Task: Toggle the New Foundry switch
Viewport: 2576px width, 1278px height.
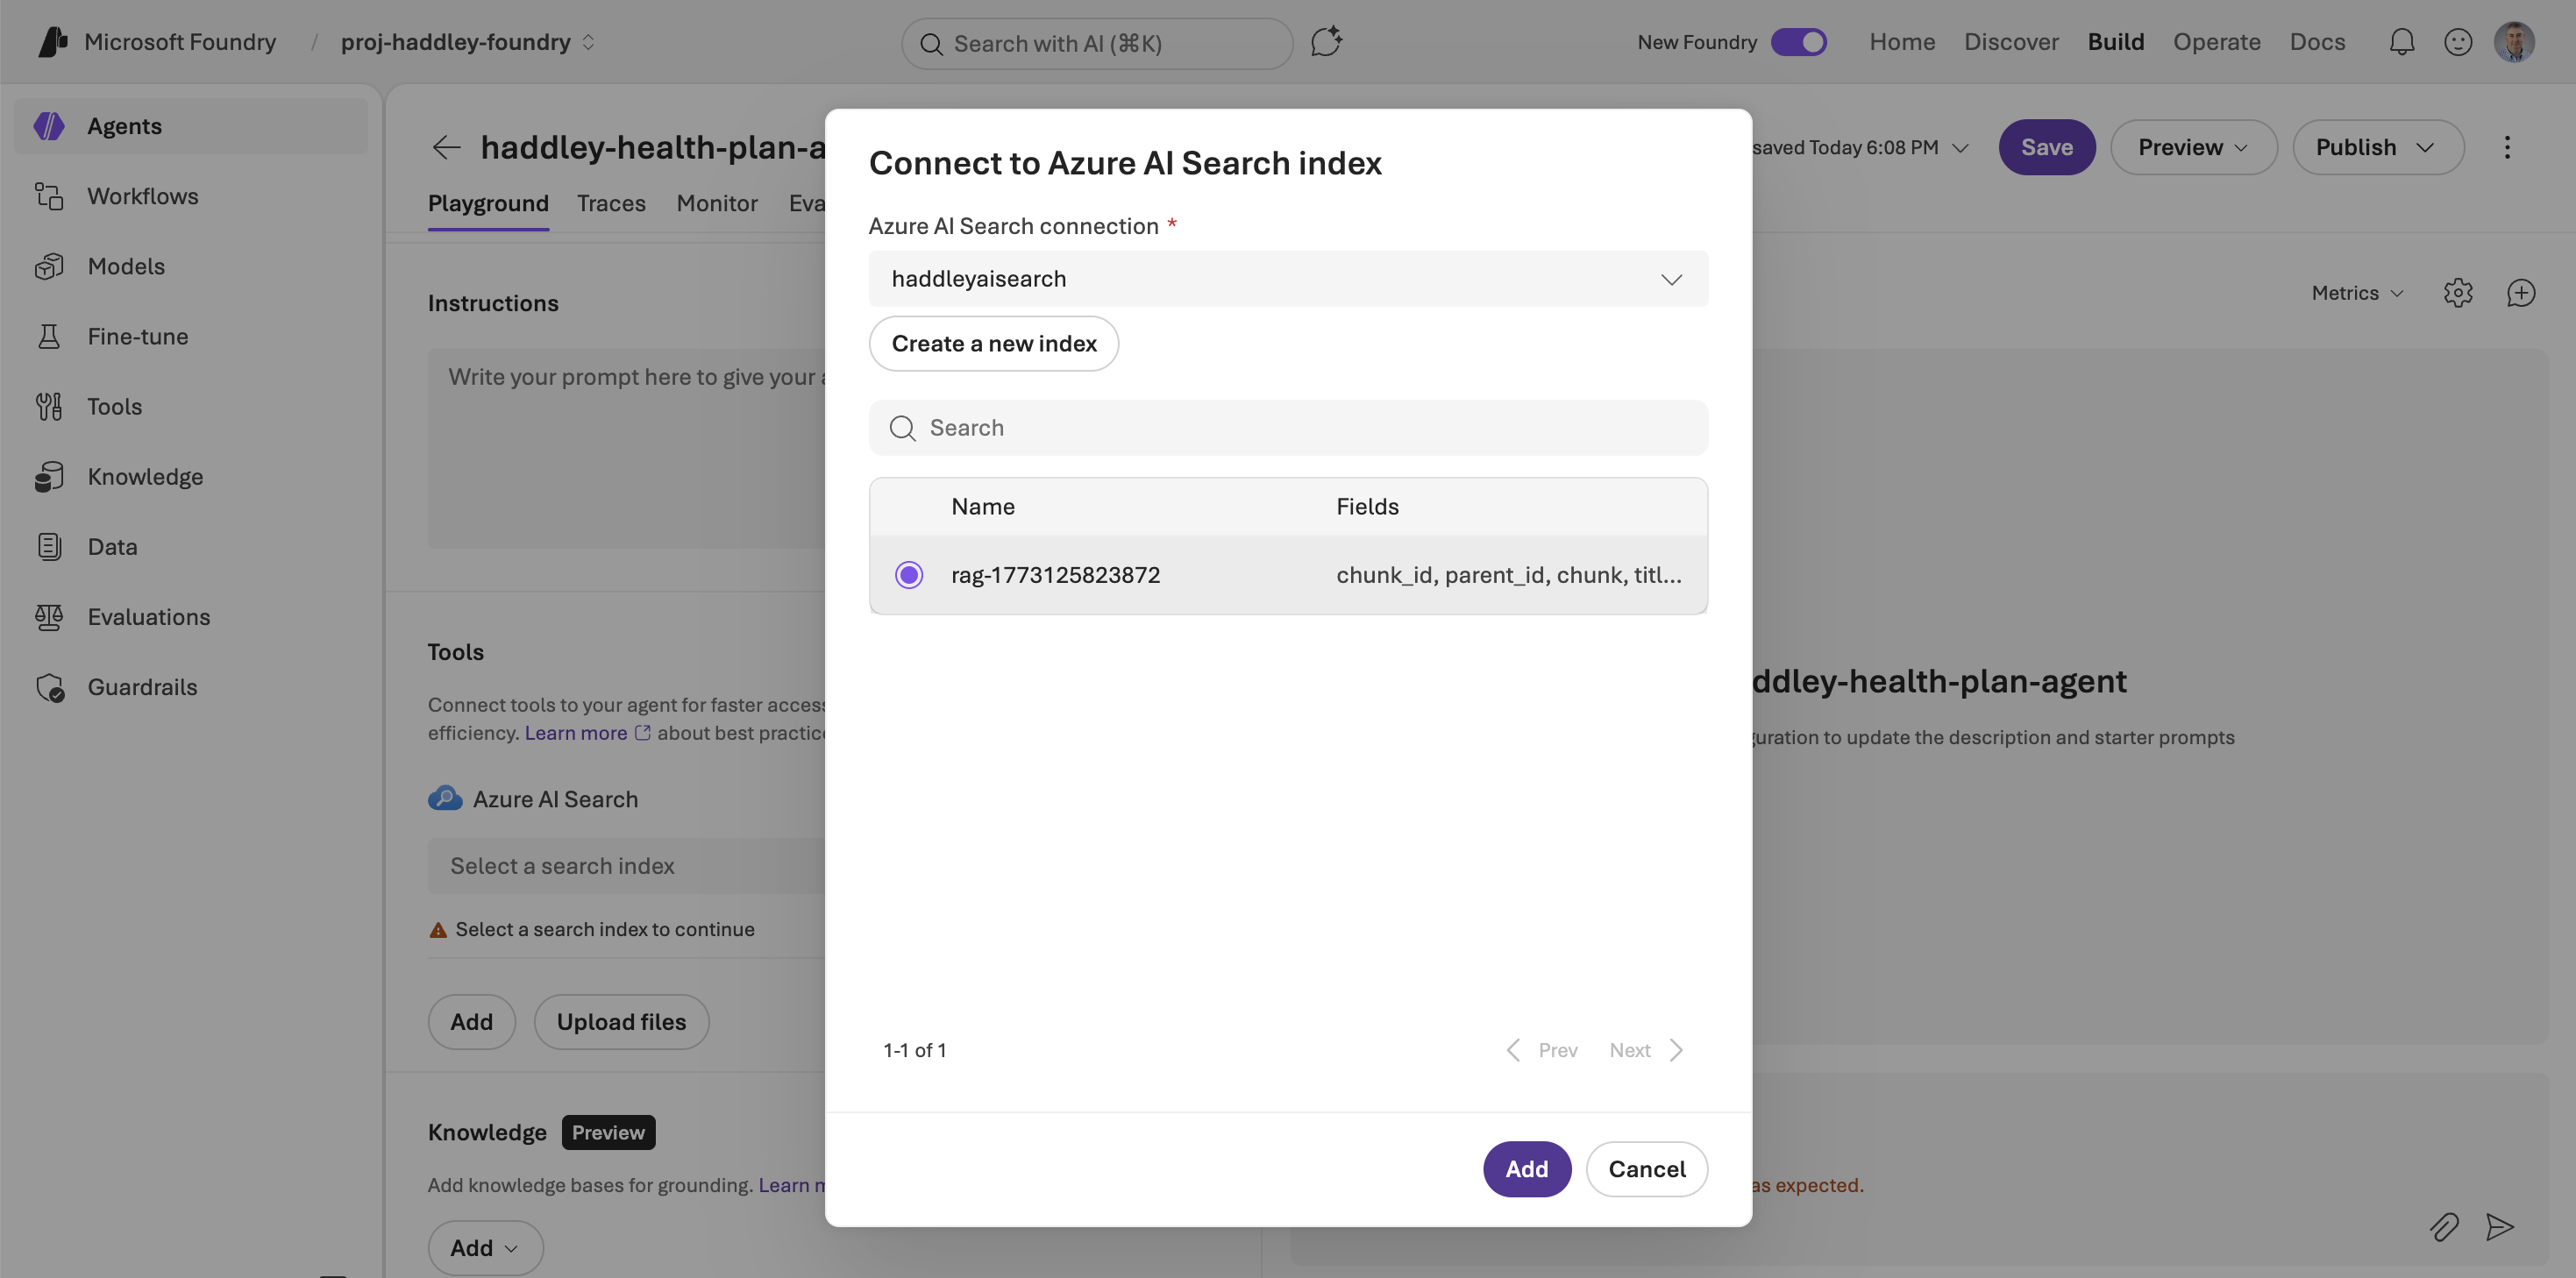Action: click(1800, 41)
